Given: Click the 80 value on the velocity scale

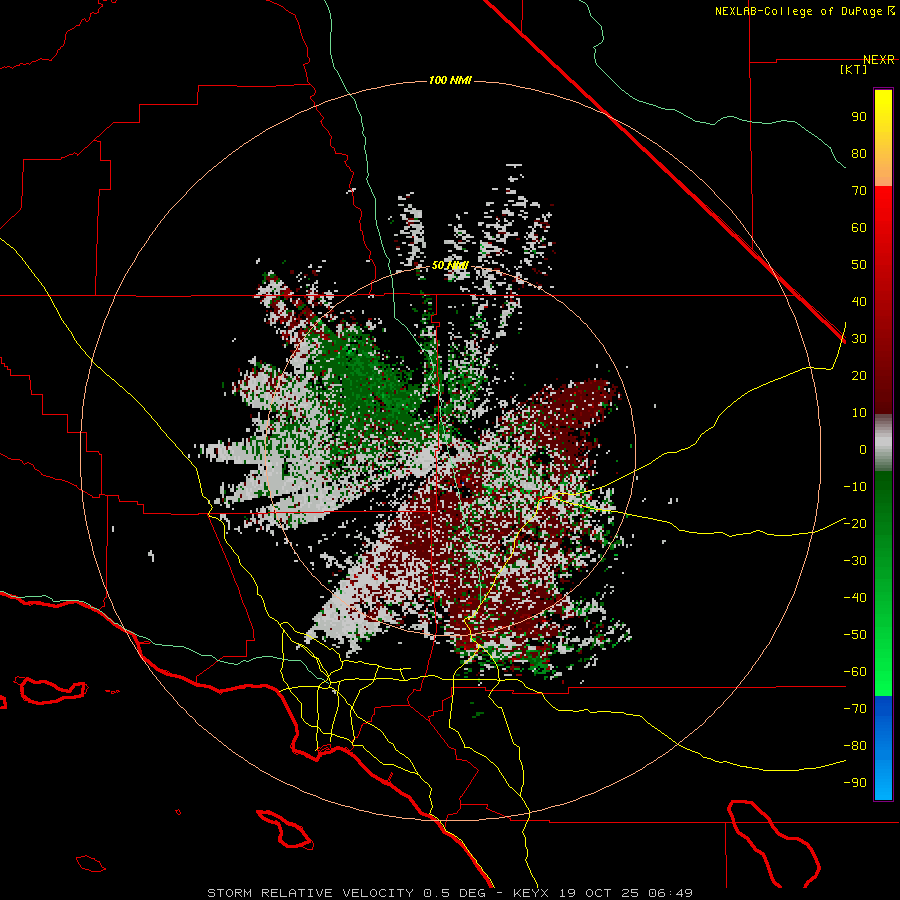Looking at the screenshot, I should tap(859, 153).
